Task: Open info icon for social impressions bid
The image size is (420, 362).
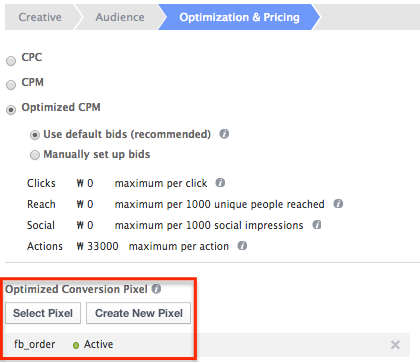Action: click(x=317, y=225)
